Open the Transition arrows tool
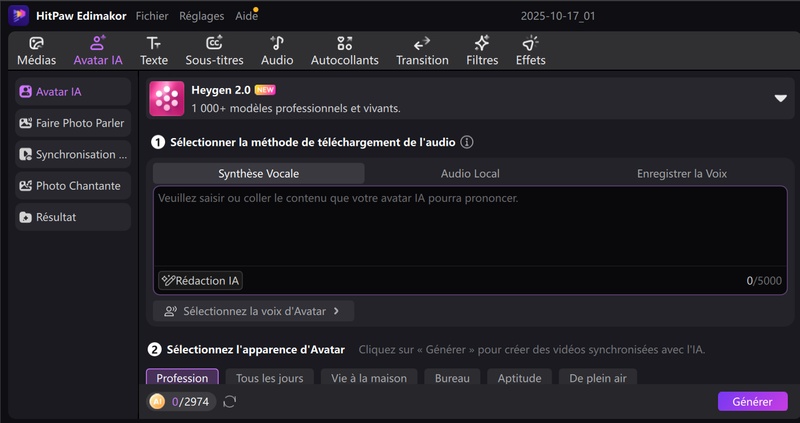 pyautogui.click(x=422, y=44)
